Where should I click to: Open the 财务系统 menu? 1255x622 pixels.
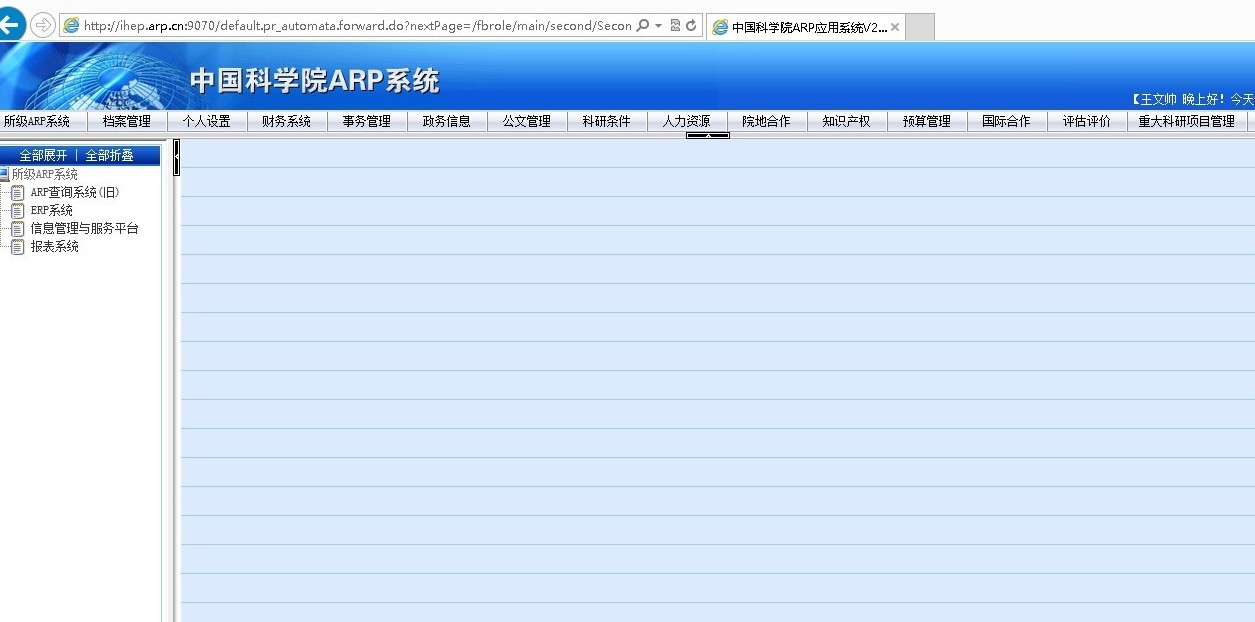(286, 122)
